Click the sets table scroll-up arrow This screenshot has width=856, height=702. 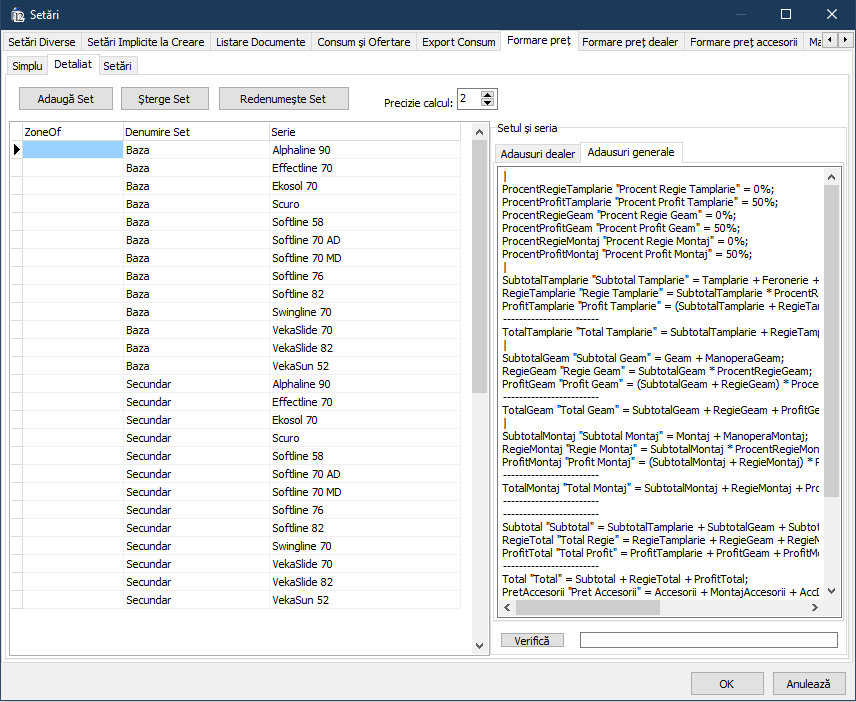click(x=480, y=132)
